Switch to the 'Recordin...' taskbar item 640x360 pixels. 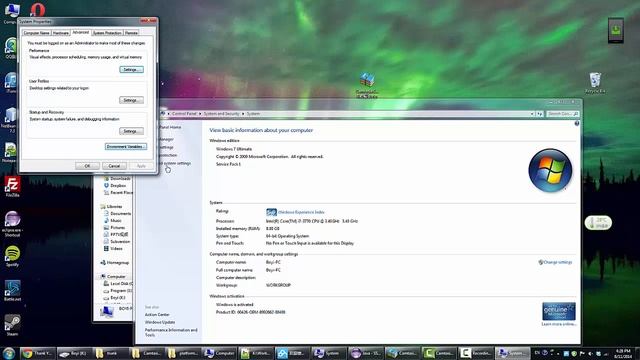pyautogui.click(x=475, y=353)
